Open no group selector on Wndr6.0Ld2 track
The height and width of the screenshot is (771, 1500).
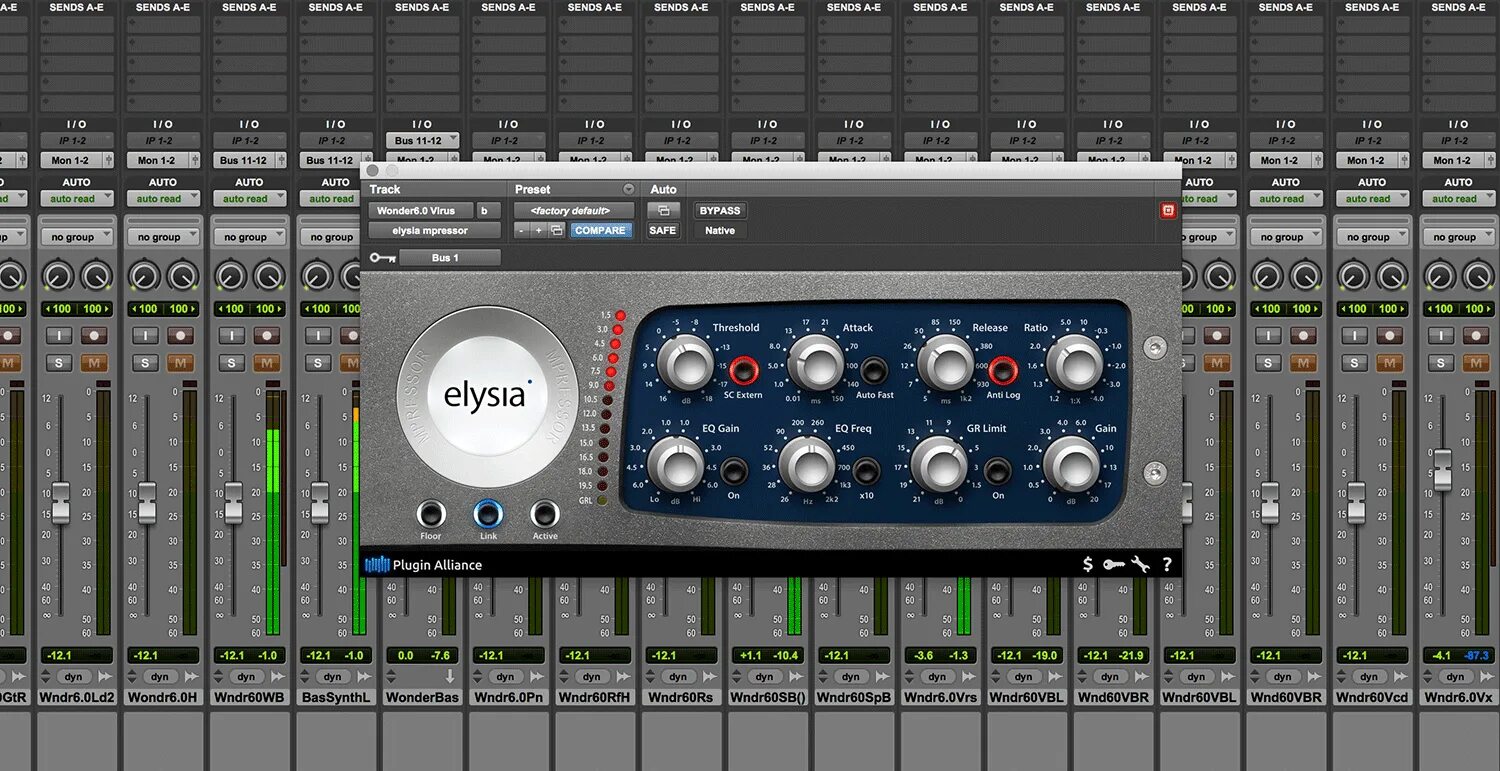(x=77, y=237)
